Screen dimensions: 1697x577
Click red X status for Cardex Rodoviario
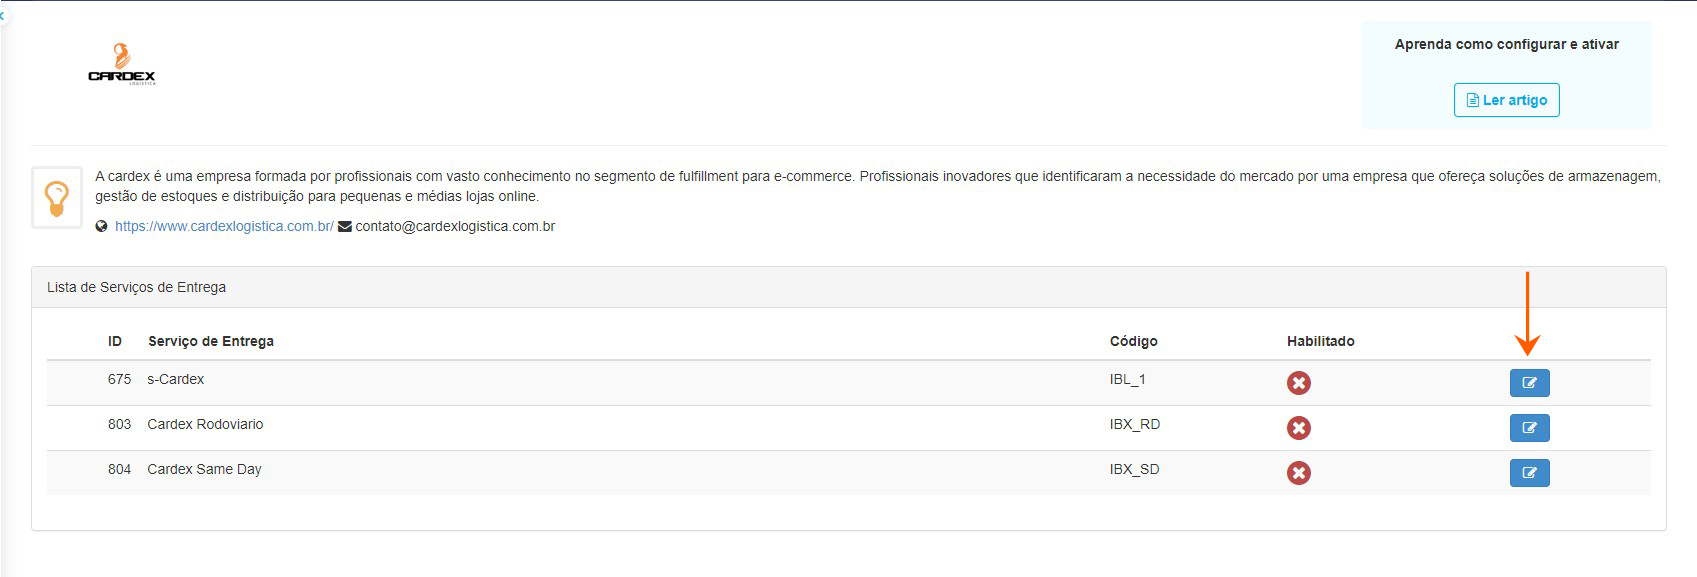[x=1298, y=428]
